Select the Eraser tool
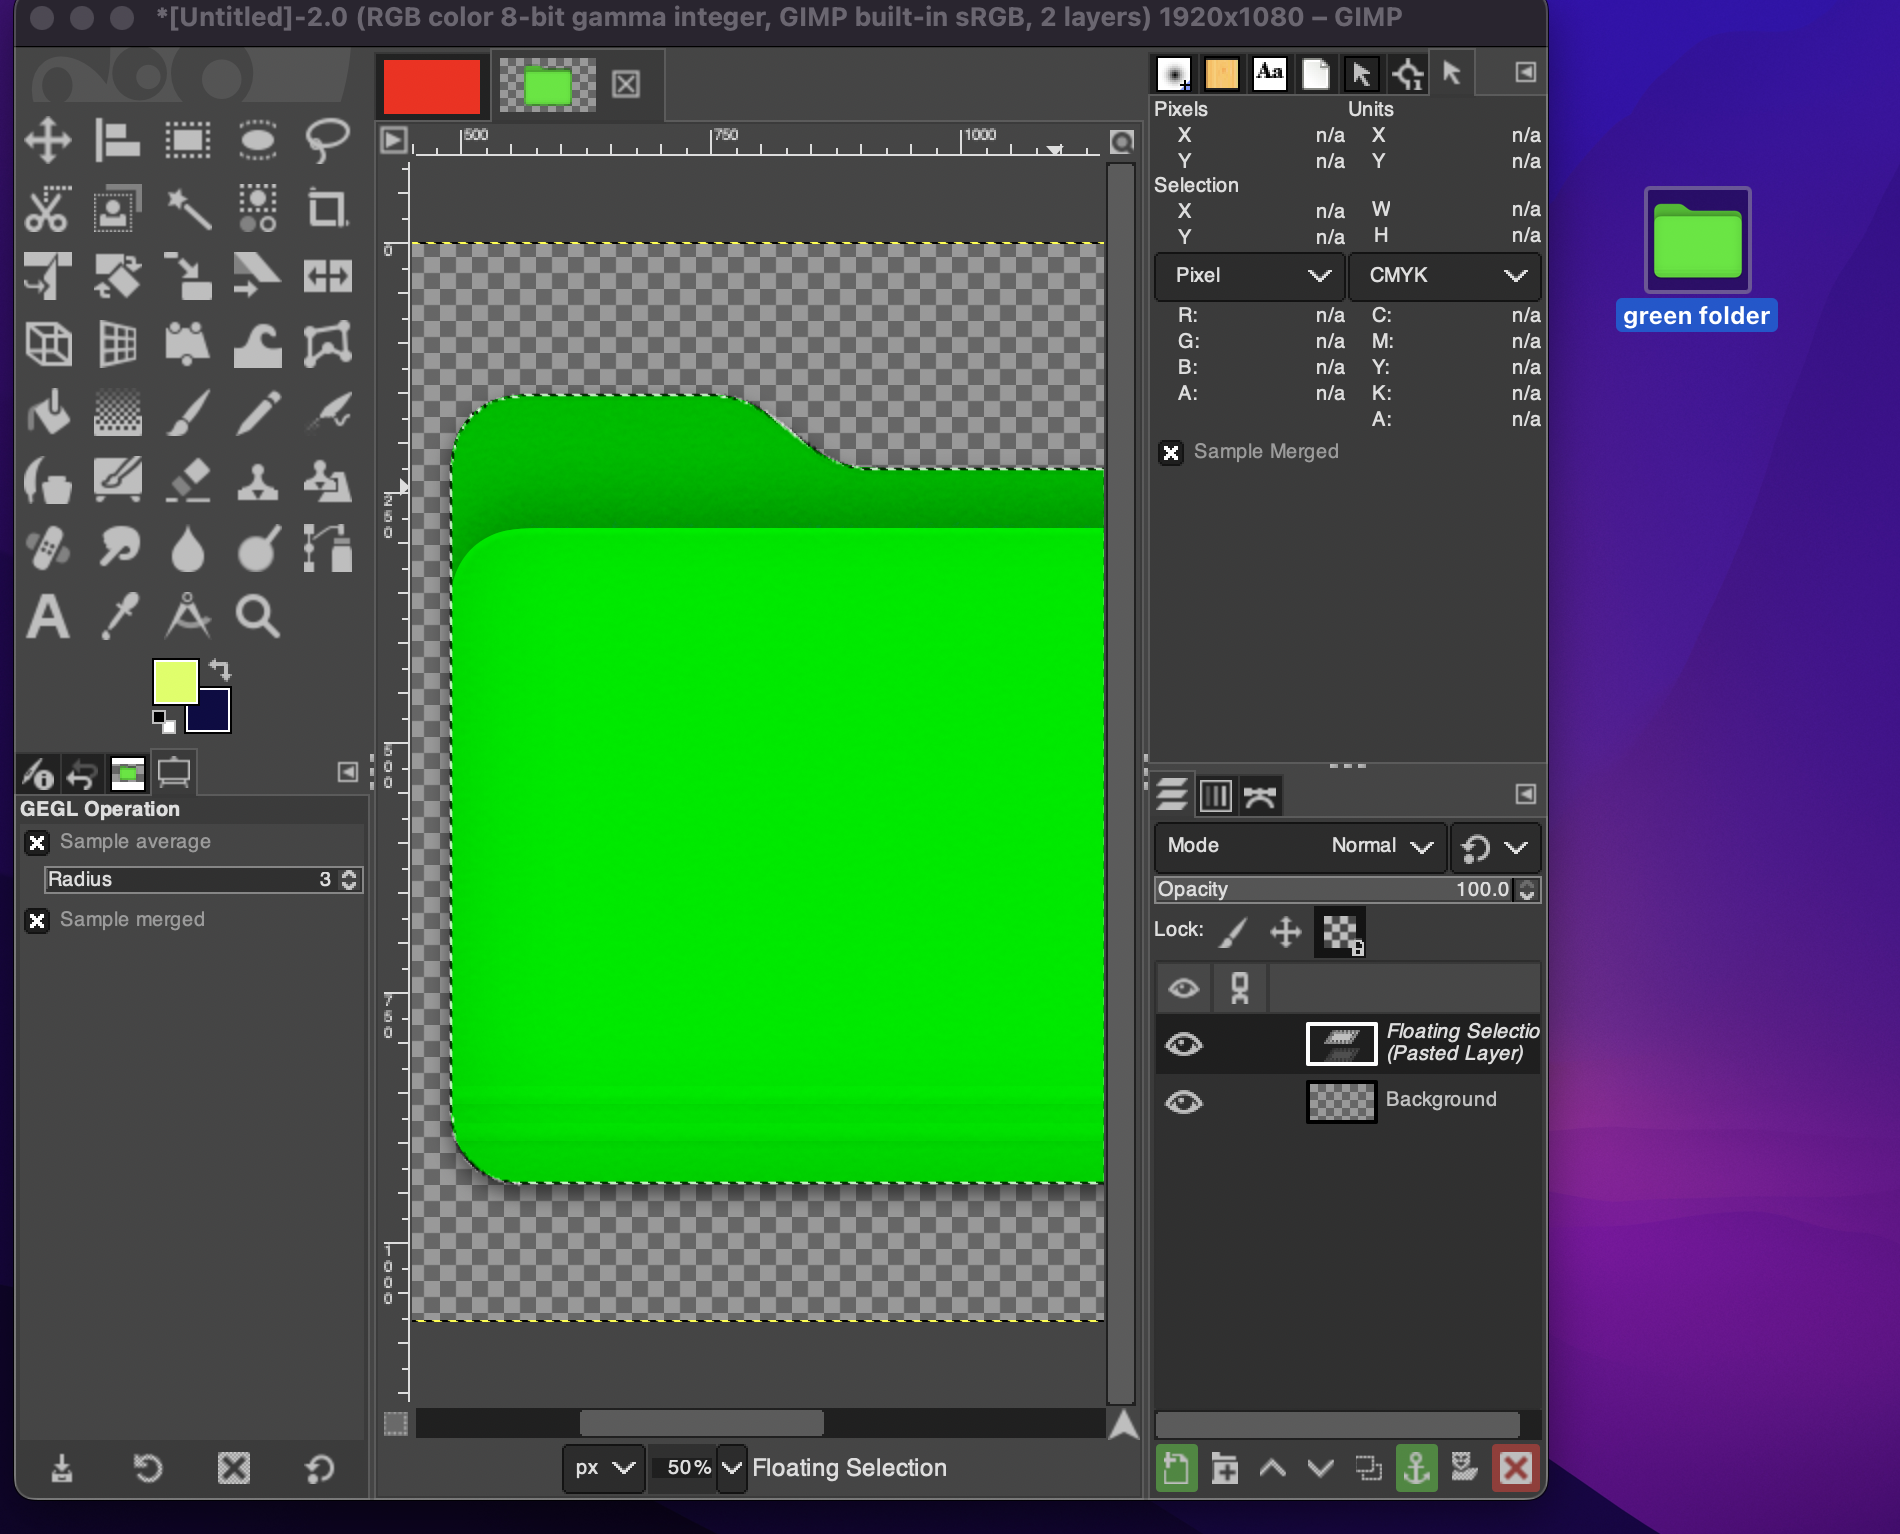Screen dimensions: 1900x1534 click(187, 481)
